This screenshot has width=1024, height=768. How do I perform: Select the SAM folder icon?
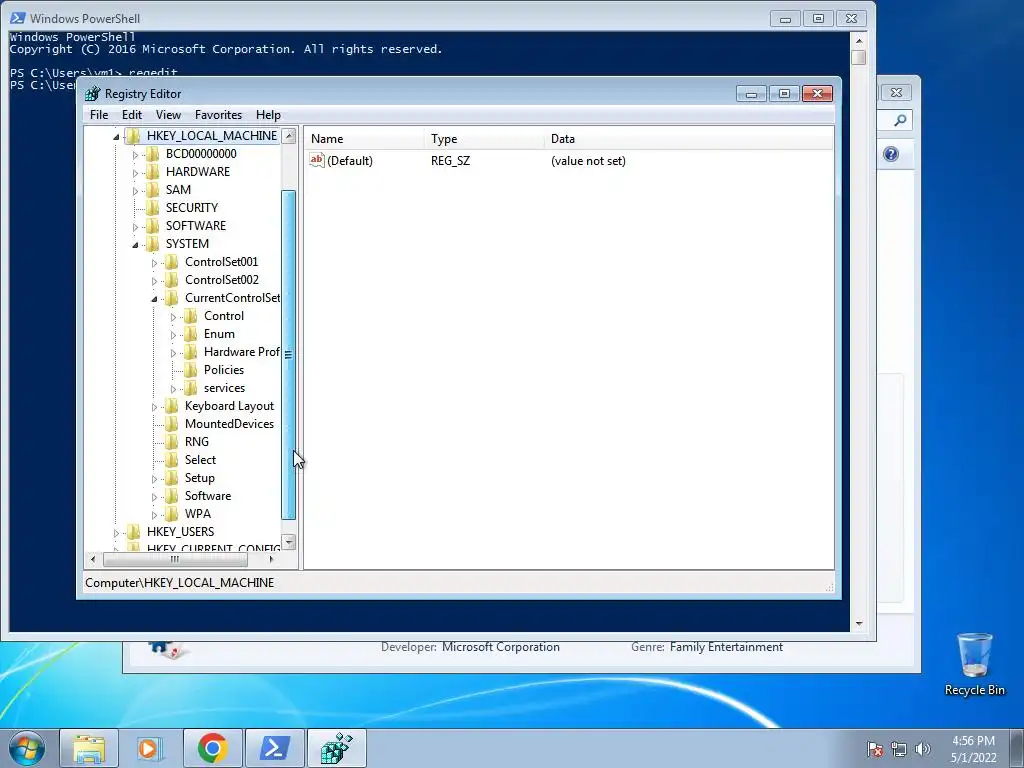pos(152,189)
